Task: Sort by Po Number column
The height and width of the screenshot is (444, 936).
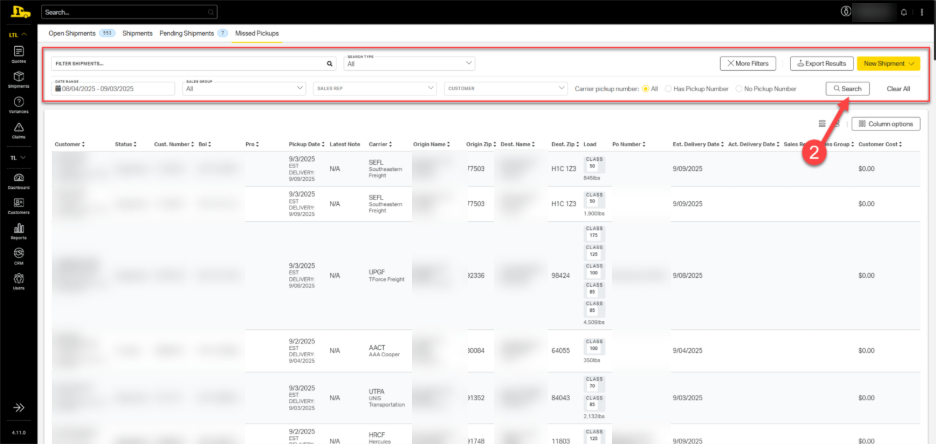Action: (629, 144)
